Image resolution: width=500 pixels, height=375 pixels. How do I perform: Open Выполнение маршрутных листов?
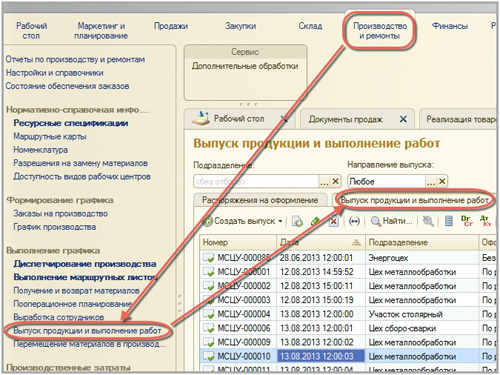pyautogui.click(x=85, y=277)
